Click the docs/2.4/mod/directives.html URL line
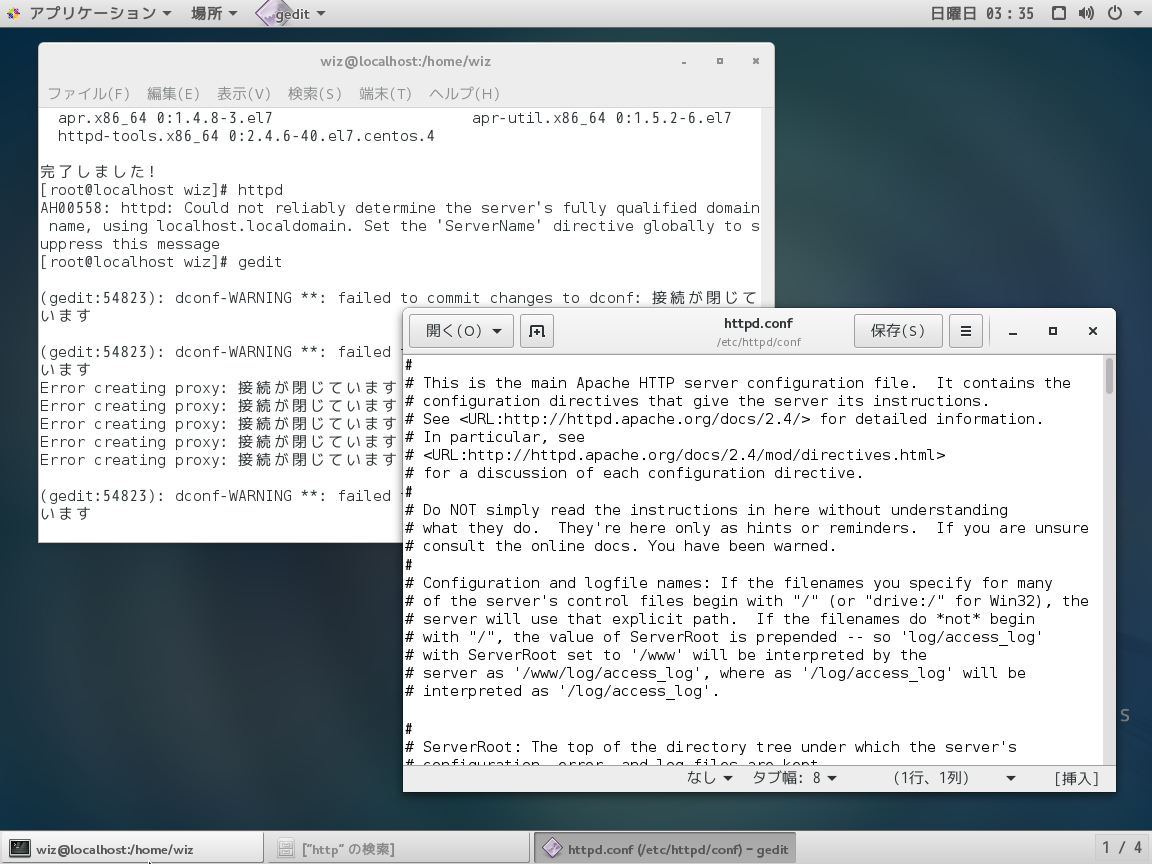The image size is (1152, 864). [675, 456]
